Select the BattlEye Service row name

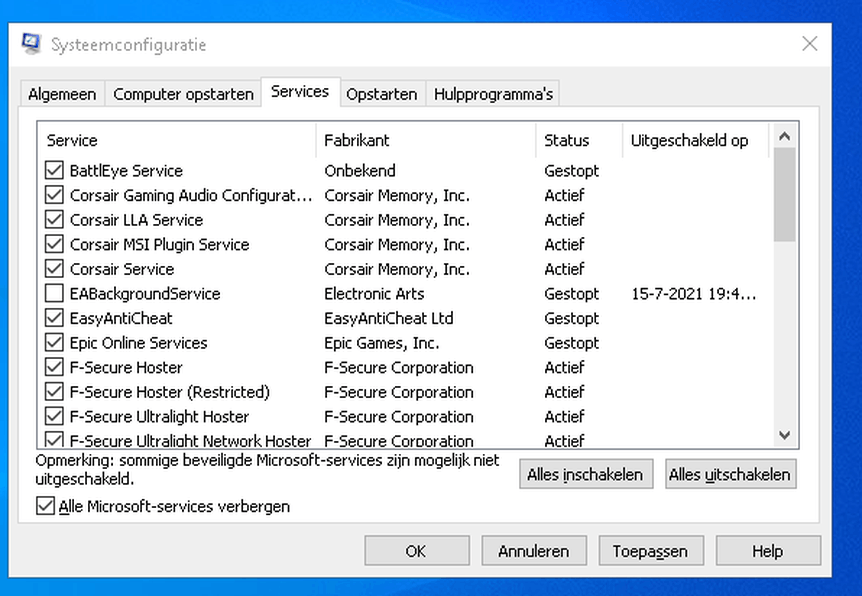126,171
